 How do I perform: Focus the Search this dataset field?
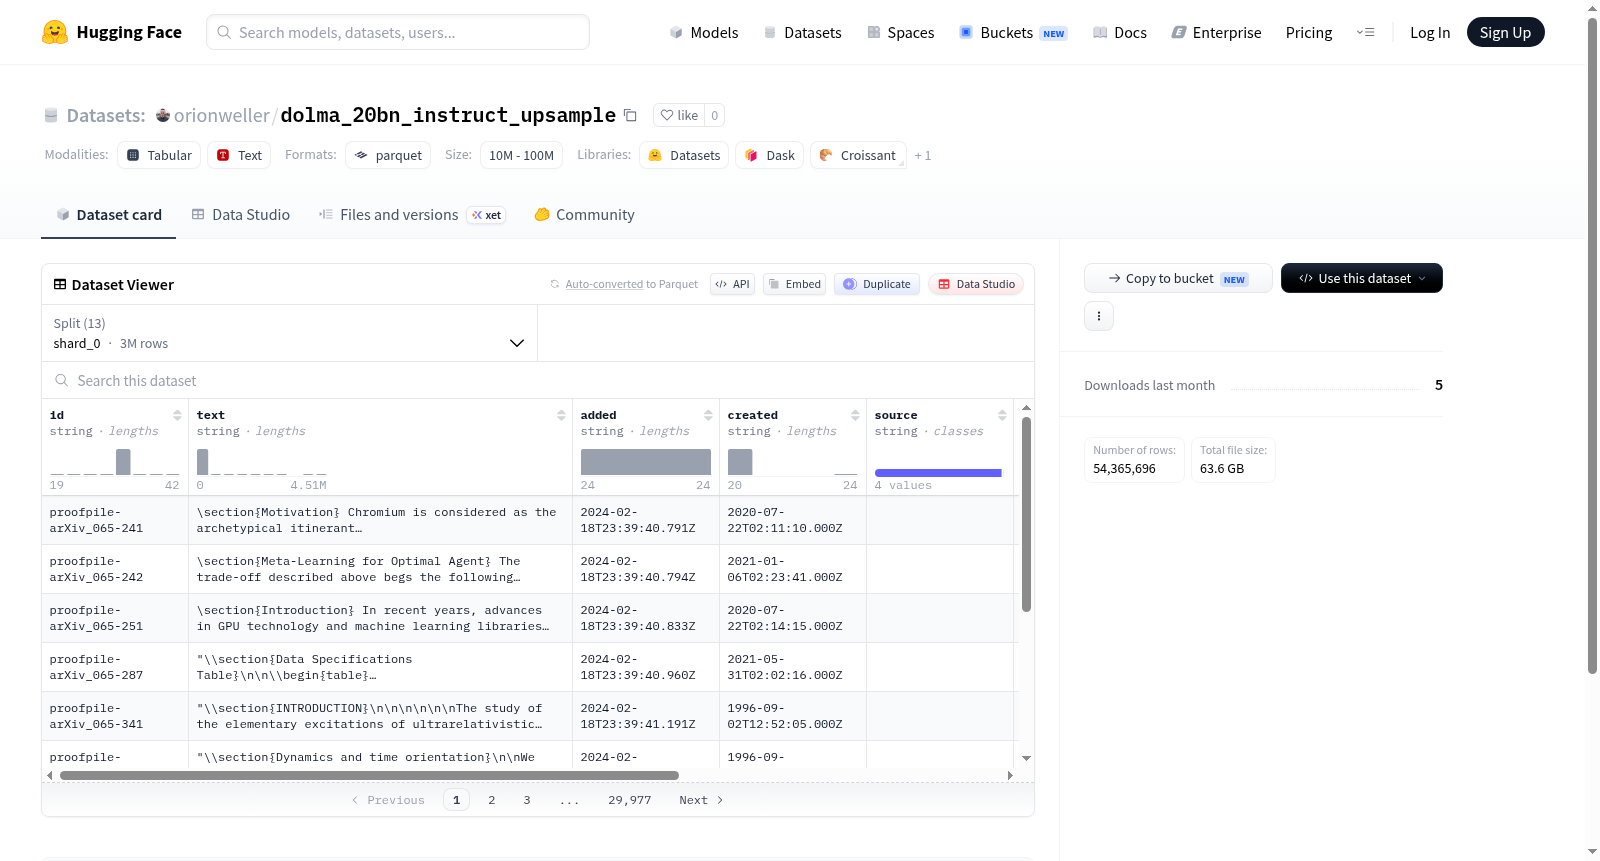538,381
